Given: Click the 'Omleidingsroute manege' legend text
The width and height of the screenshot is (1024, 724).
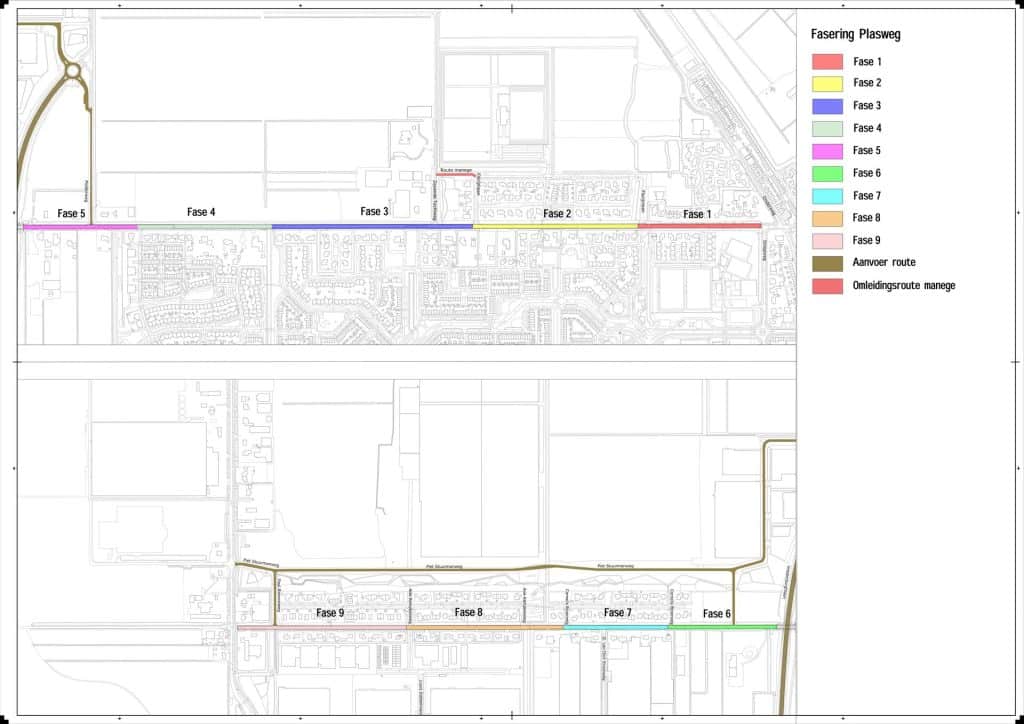Looking at the screenshot, I should 904,285.
